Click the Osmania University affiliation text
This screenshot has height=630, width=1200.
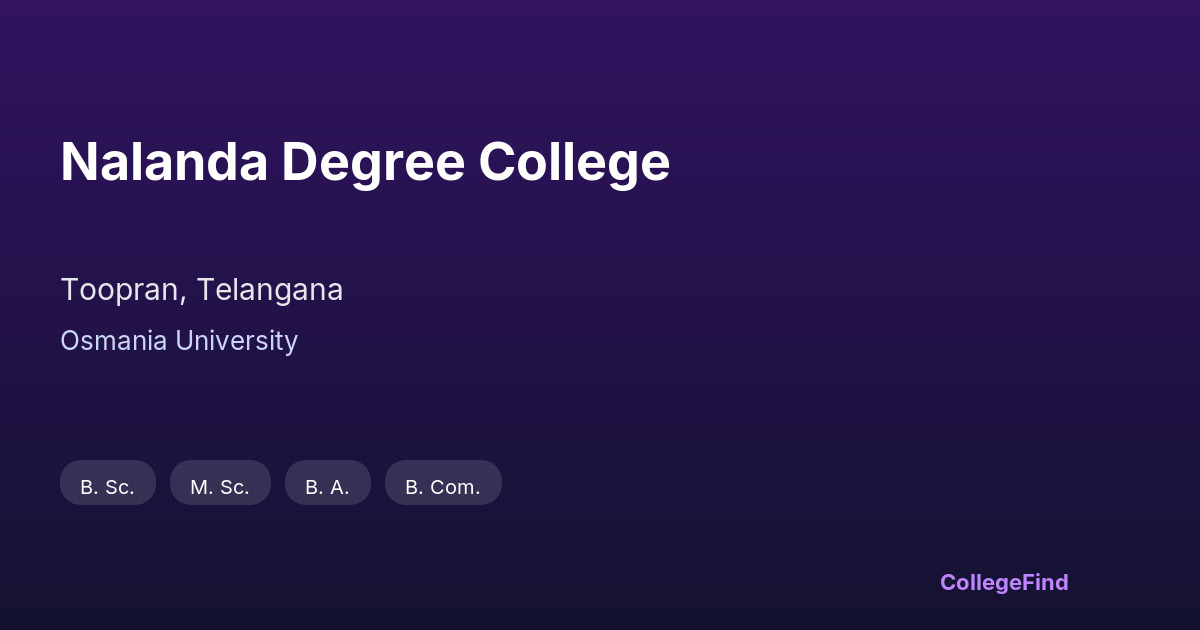pyautogui.click(x=179, y=341)
